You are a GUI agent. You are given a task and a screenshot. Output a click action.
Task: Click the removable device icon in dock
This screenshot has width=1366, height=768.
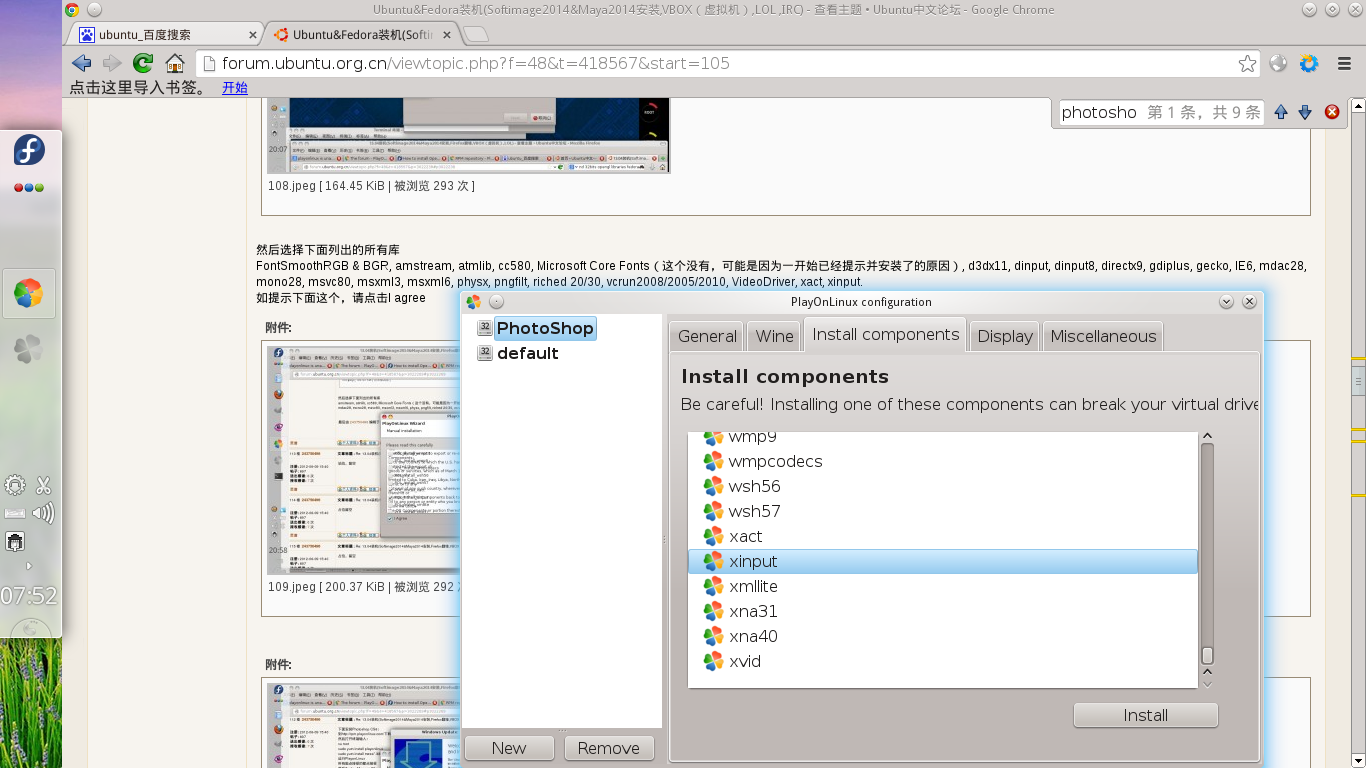pyautogui.click(x=15, y=542)
